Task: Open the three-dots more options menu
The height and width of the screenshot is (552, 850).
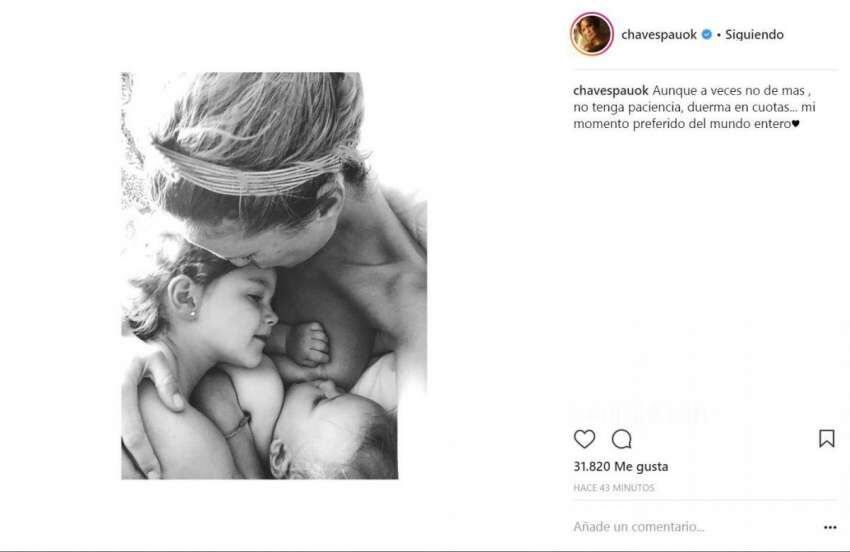Action: pos(830,527)
